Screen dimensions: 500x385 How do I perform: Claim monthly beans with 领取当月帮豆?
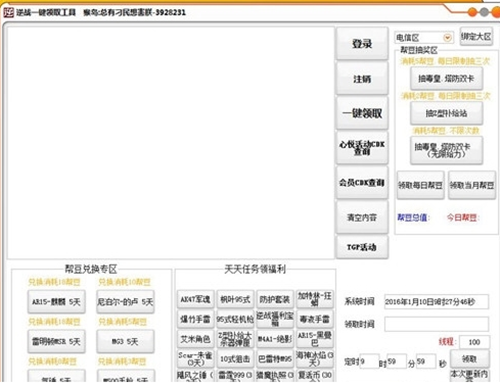click(x=472, y=185)
